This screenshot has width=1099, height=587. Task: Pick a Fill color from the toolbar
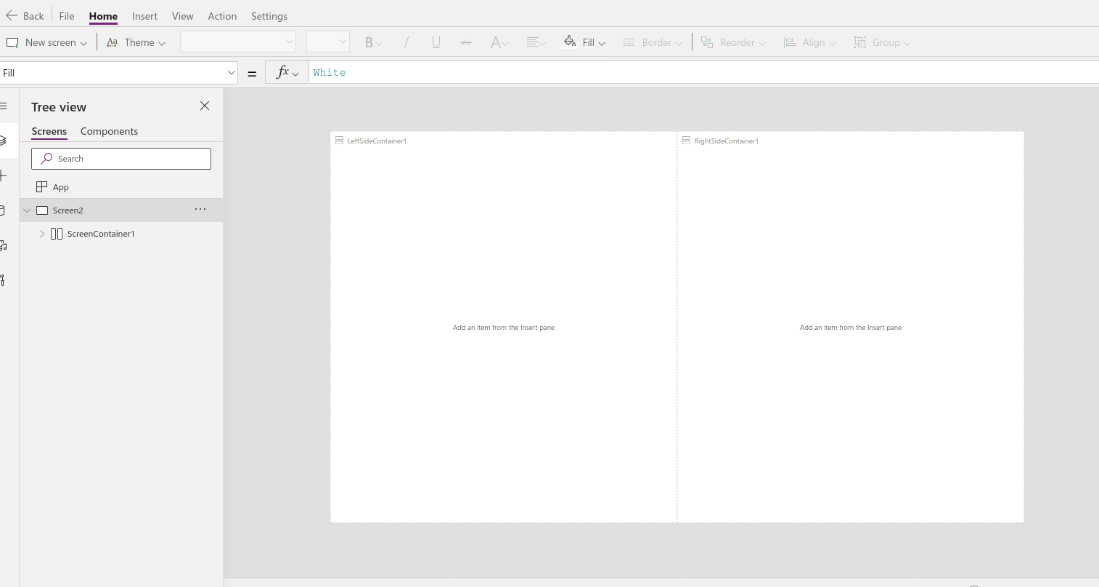click(x=585, y=43)
